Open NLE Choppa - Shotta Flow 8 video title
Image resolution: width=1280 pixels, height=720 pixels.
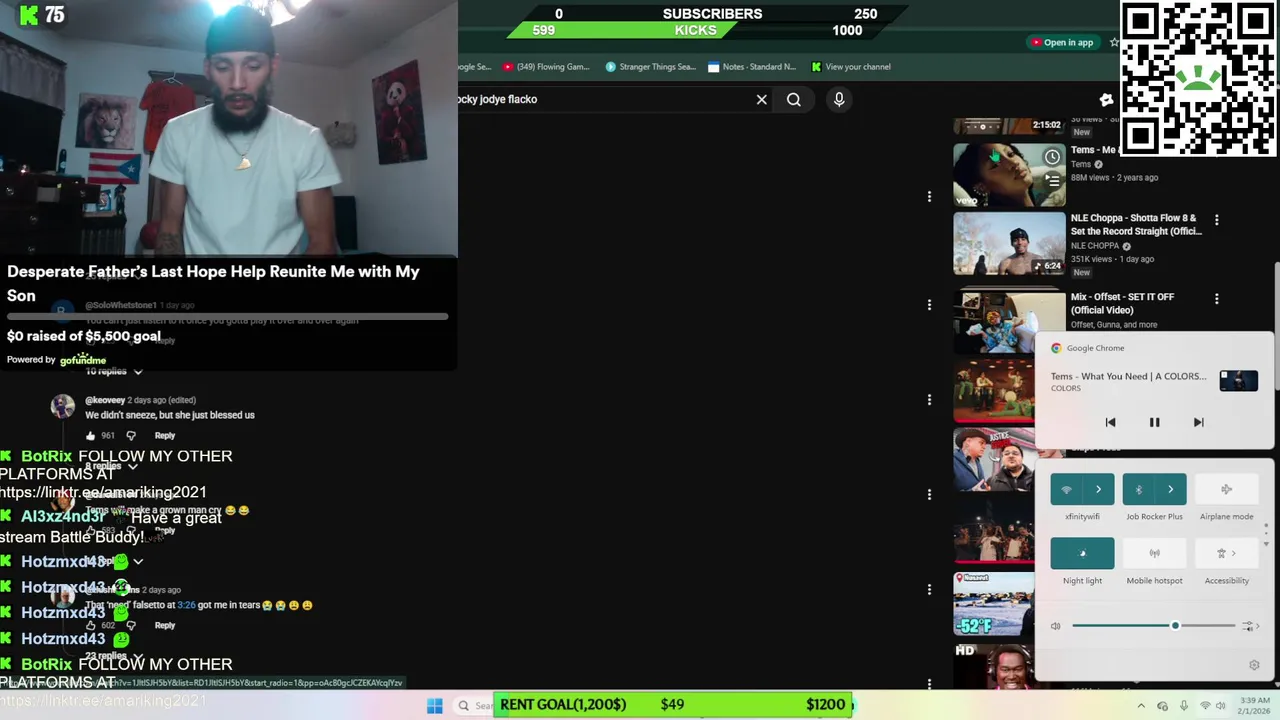coord(1136,224)
